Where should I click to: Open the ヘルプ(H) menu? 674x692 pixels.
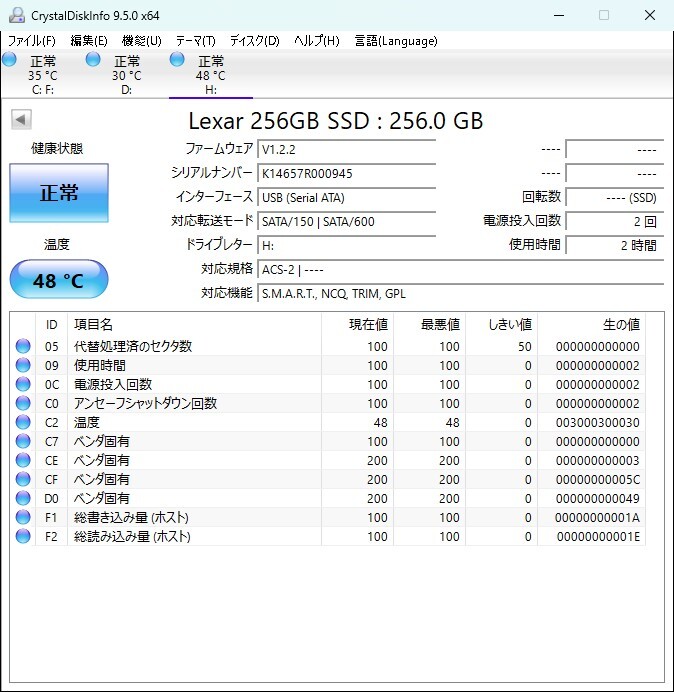point(316,41)
